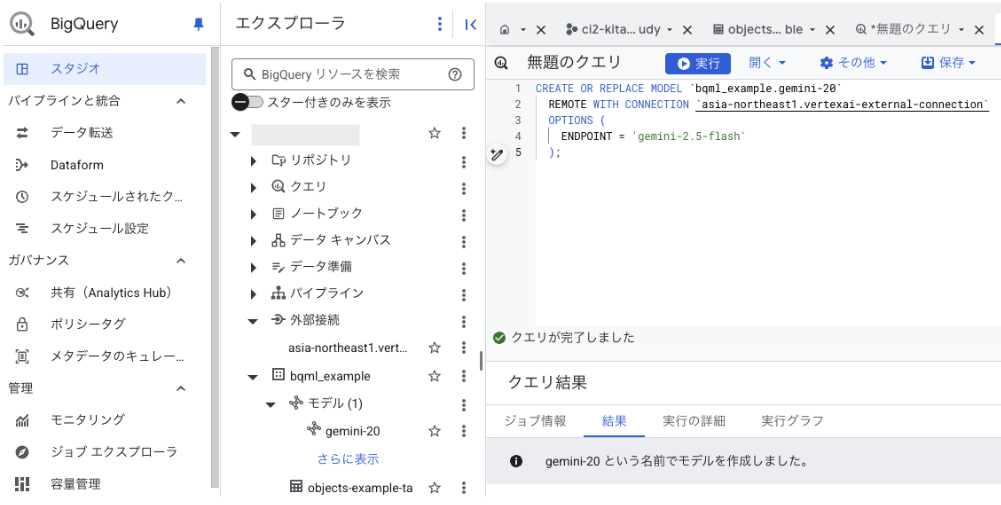Expand the データ キャンバス node
This screenshot has height=505, width=1001.
click(x=253, y=241)
